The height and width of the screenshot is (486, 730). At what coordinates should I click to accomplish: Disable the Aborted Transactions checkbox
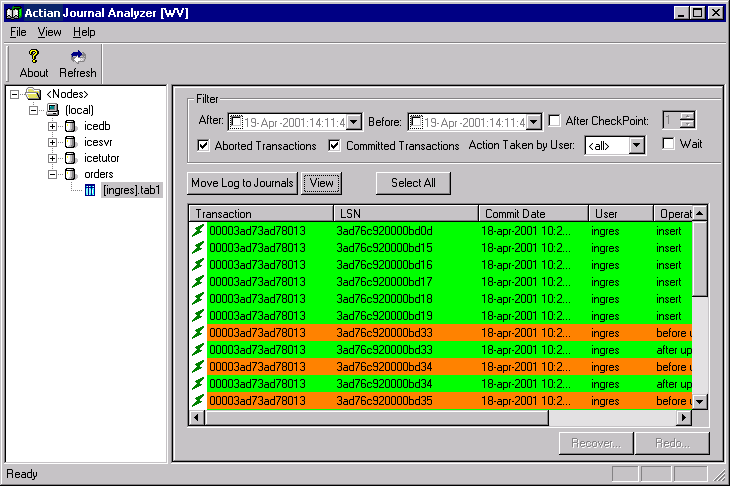pyautogui.click(x=204, y=146)
